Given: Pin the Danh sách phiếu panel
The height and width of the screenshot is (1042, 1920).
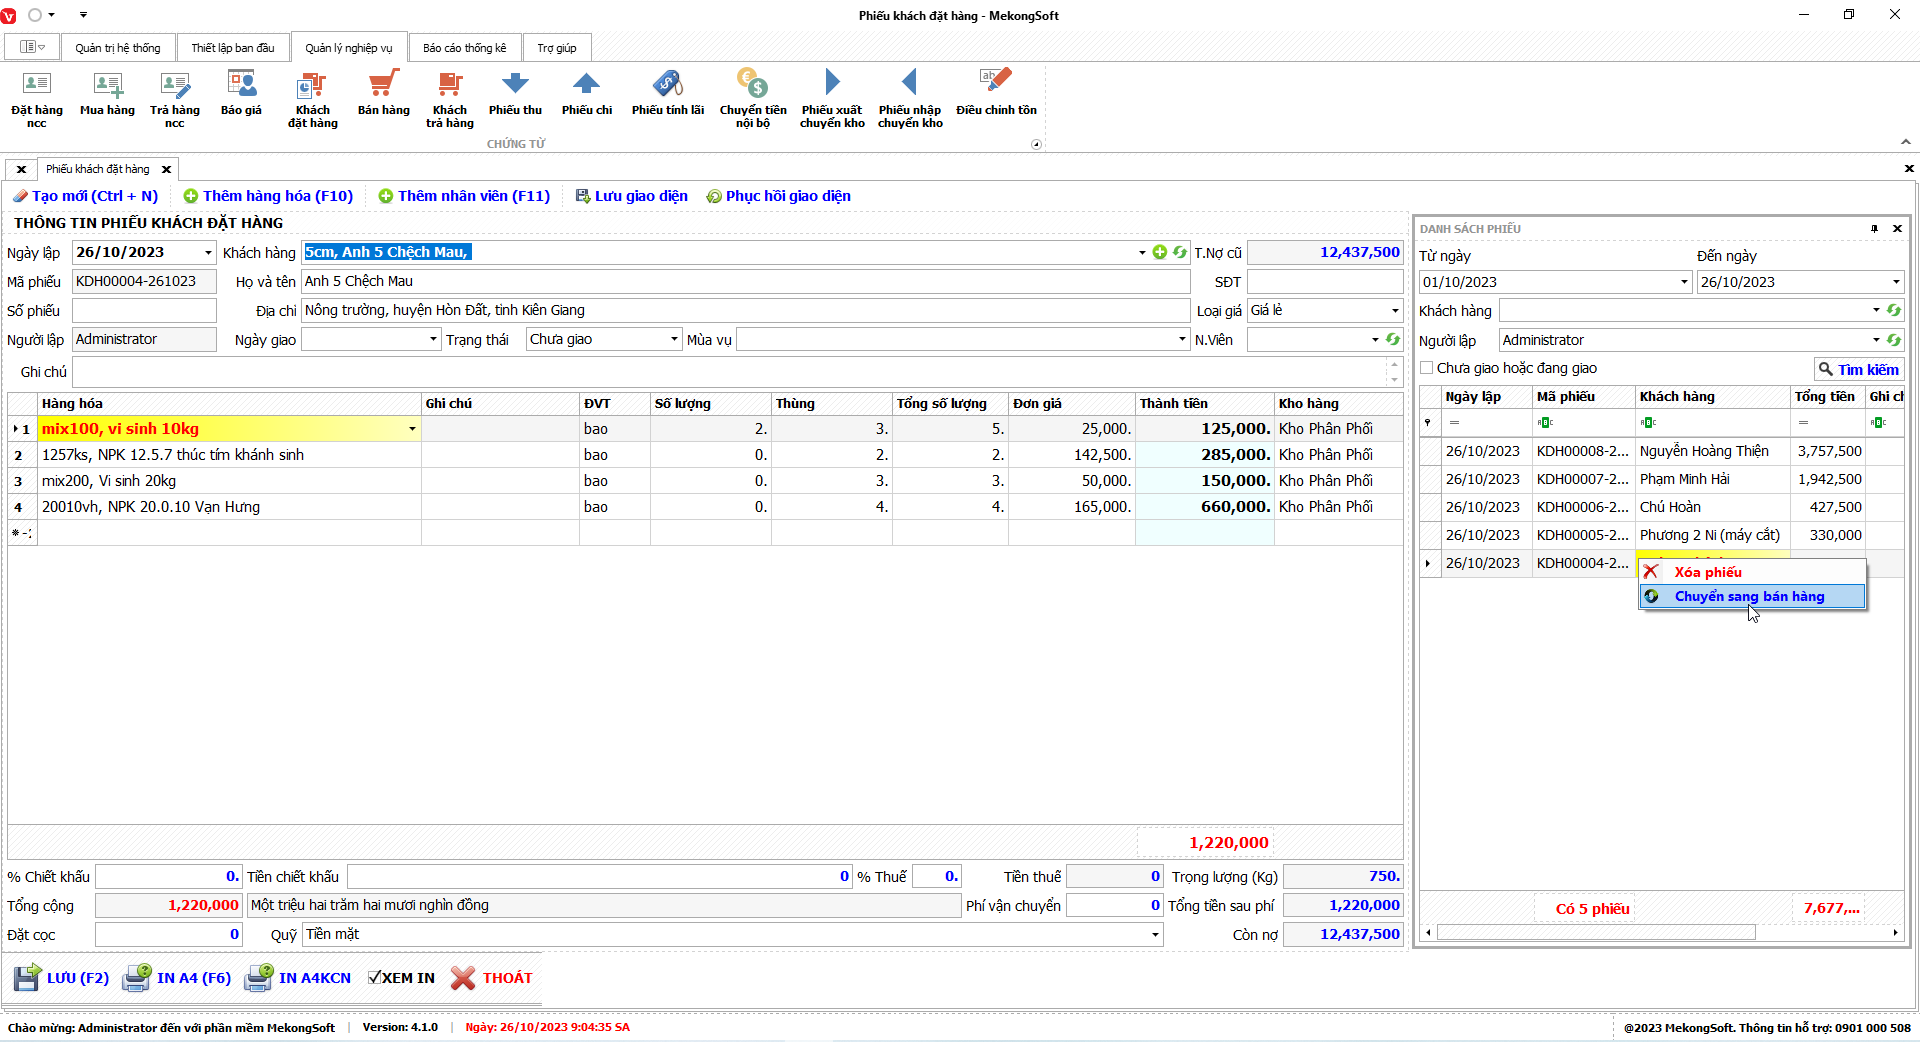Looking at the screenshot, I should pos(1874,229).
